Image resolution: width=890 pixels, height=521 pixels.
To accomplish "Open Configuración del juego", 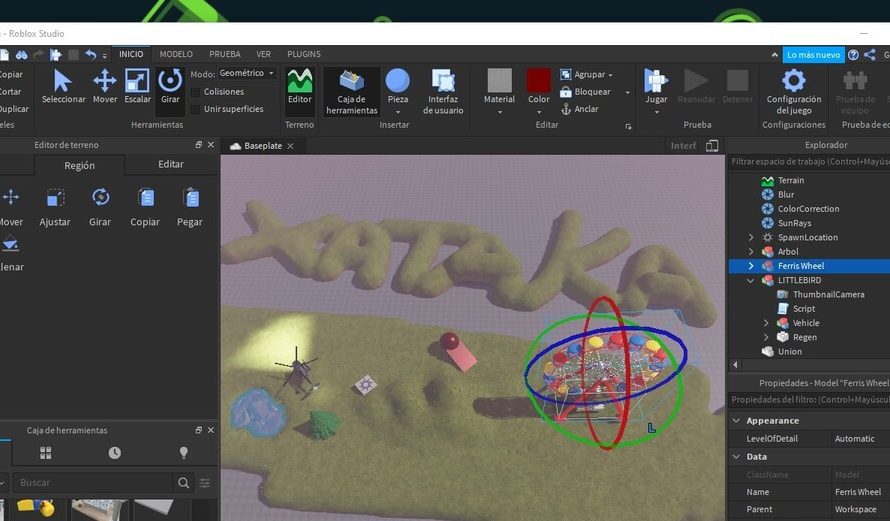I will (794, 92).
